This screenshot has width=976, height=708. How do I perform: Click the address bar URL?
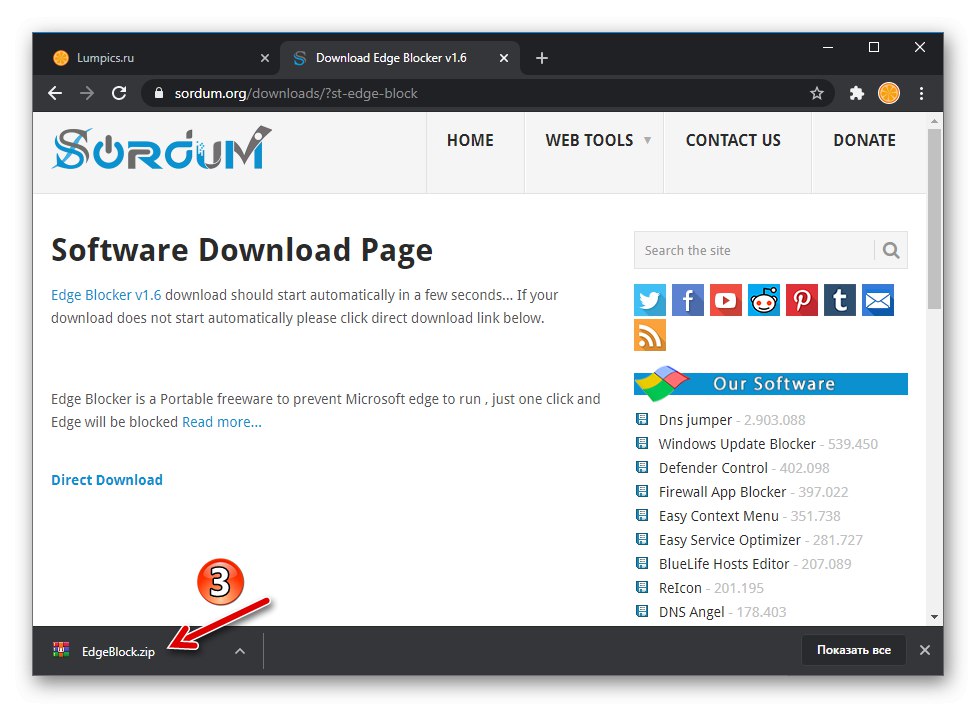coord(296,93)
